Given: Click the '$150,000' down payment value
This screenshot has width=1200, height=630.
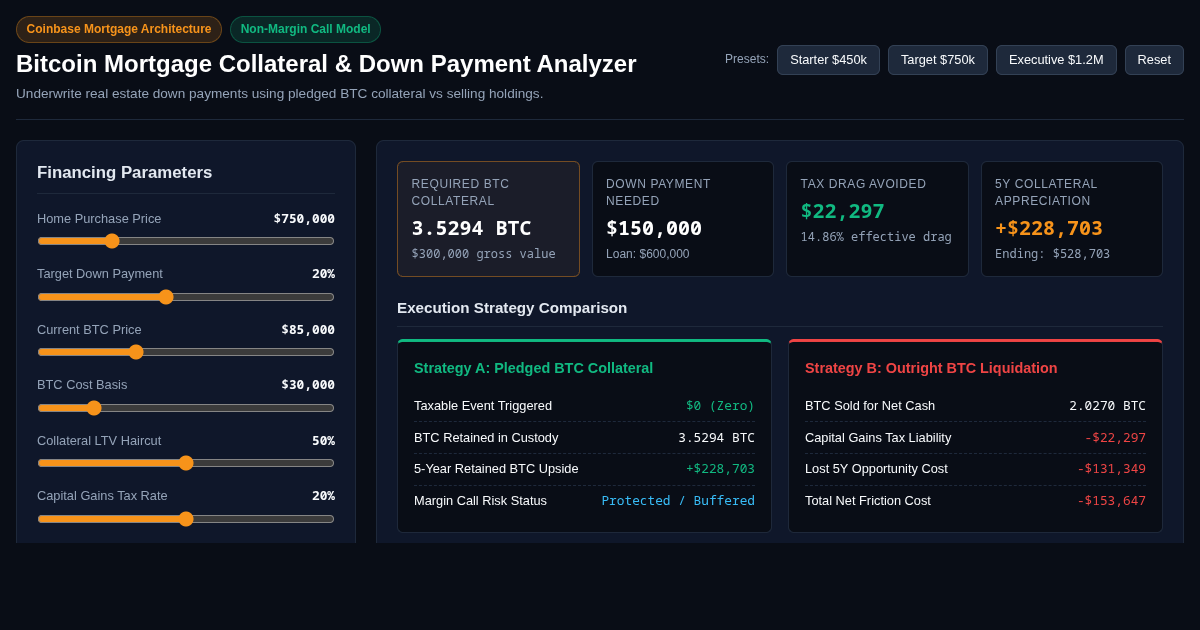Looking at the screenshot, I should [x=654, y=228].
